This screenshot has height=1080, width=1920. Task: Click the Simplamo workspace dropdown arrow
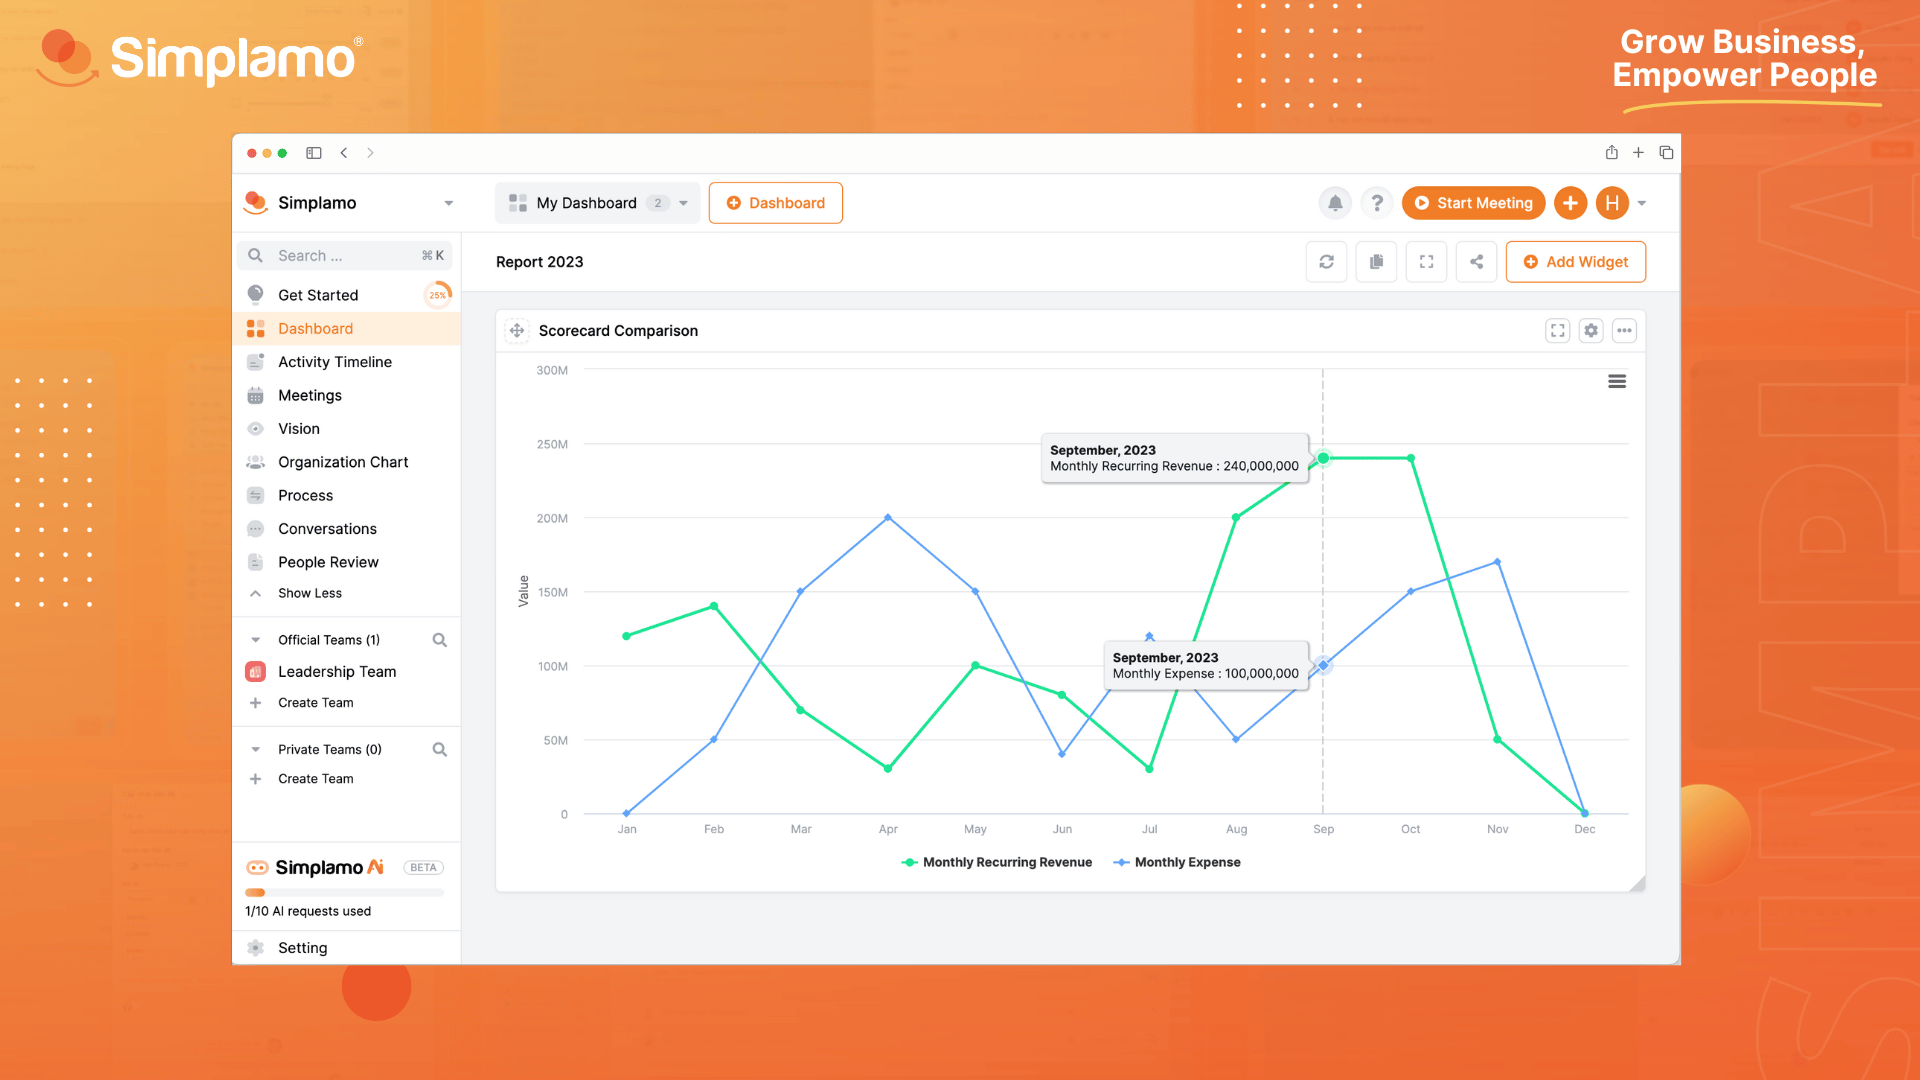pos(446,203)
